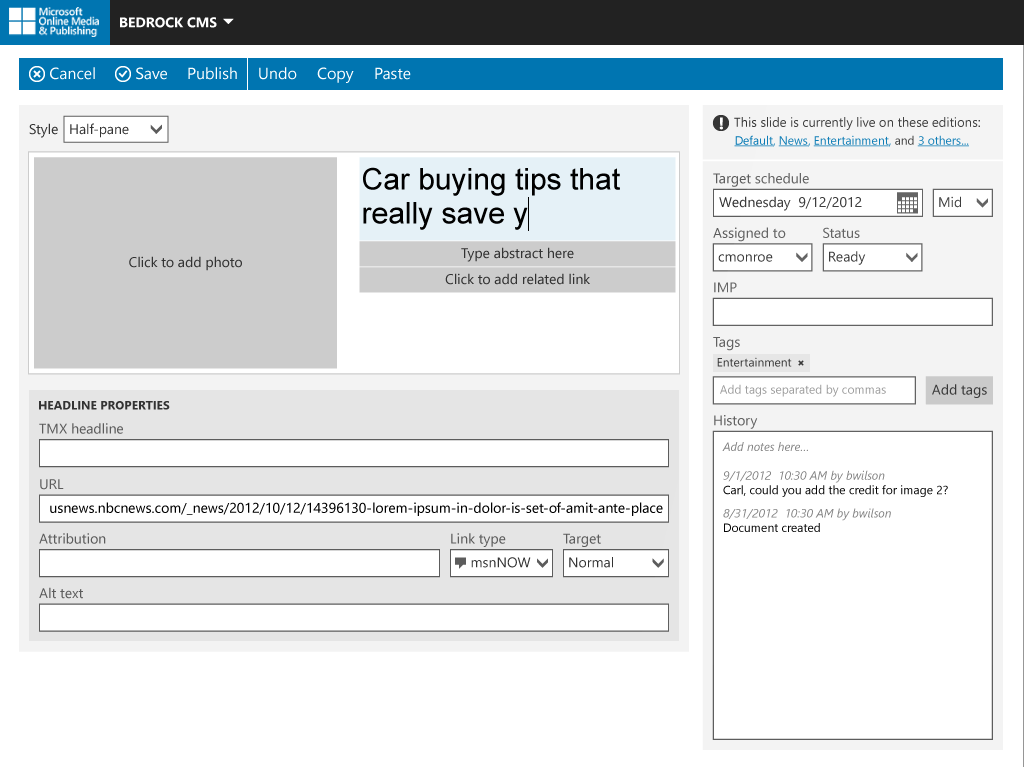This screenshot has width=1024, height=768.
Task: Open the BEDROCK CMS dropdown menu
Action: point(176,22)
